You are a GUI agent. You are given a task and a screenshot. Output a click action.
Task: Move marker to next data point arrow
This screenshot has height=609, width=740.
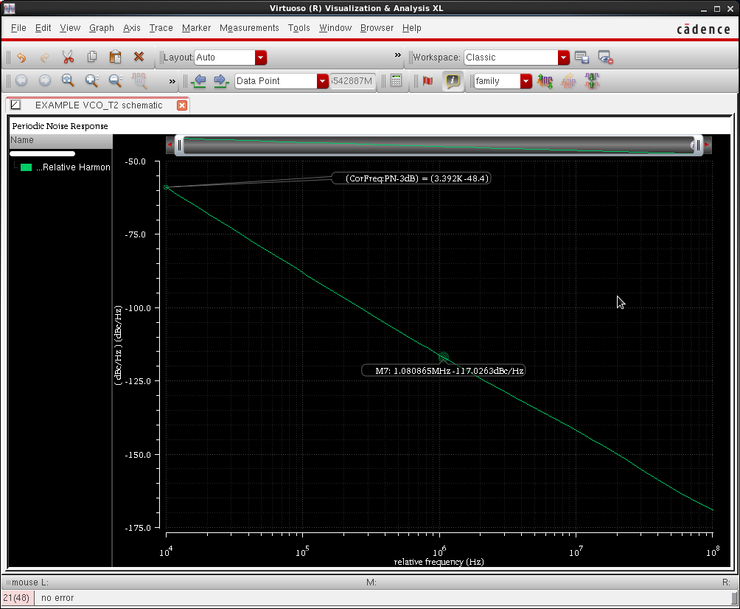tap(221, 81)
